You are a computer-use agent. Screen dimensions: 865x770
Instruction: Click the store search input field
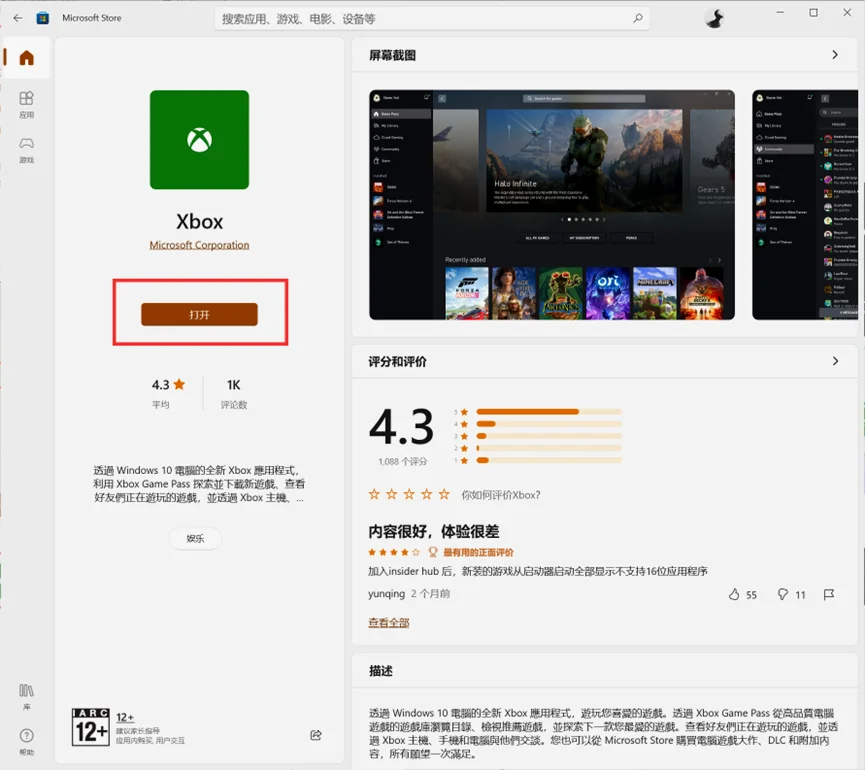click(x=432, y=19)
